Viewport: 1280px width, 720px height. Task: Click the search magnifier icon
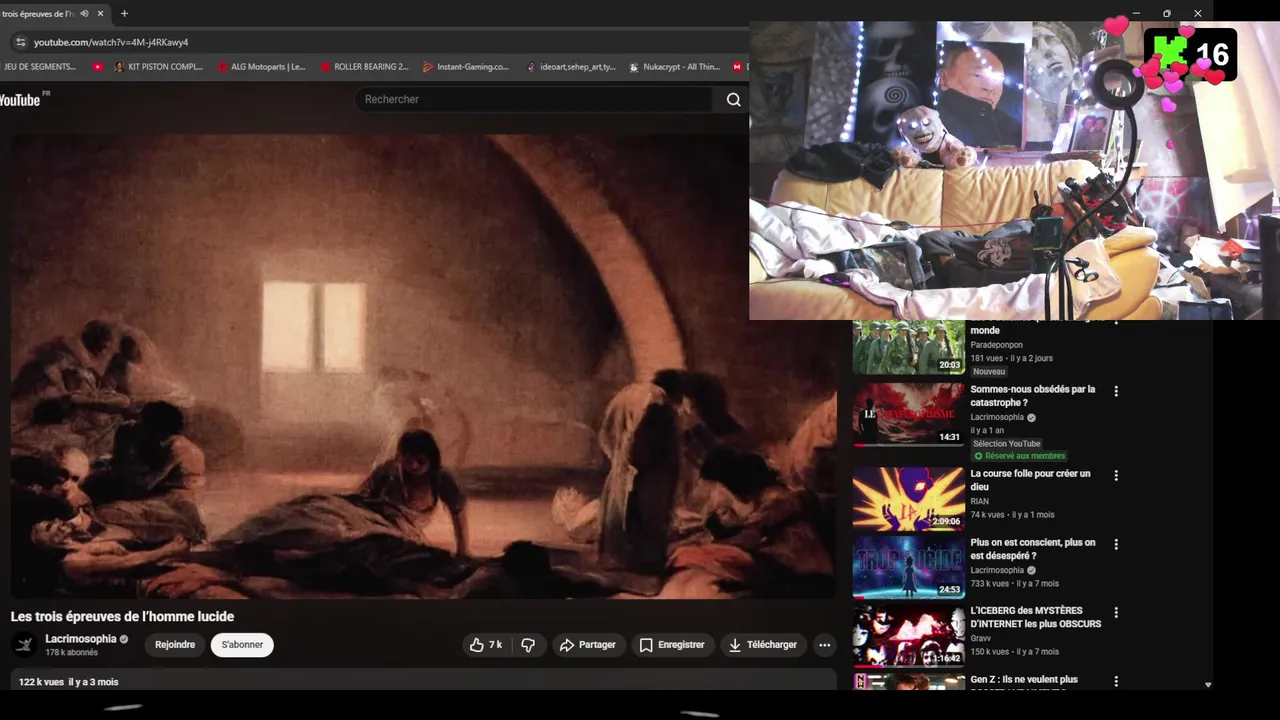click(x=734, y=99)
